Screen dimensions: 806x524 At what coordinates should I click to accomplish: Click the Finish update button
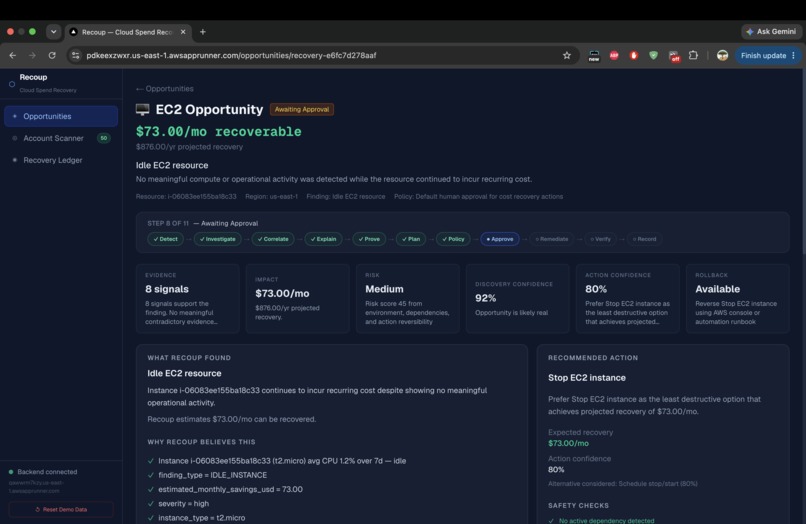point(768,56)
